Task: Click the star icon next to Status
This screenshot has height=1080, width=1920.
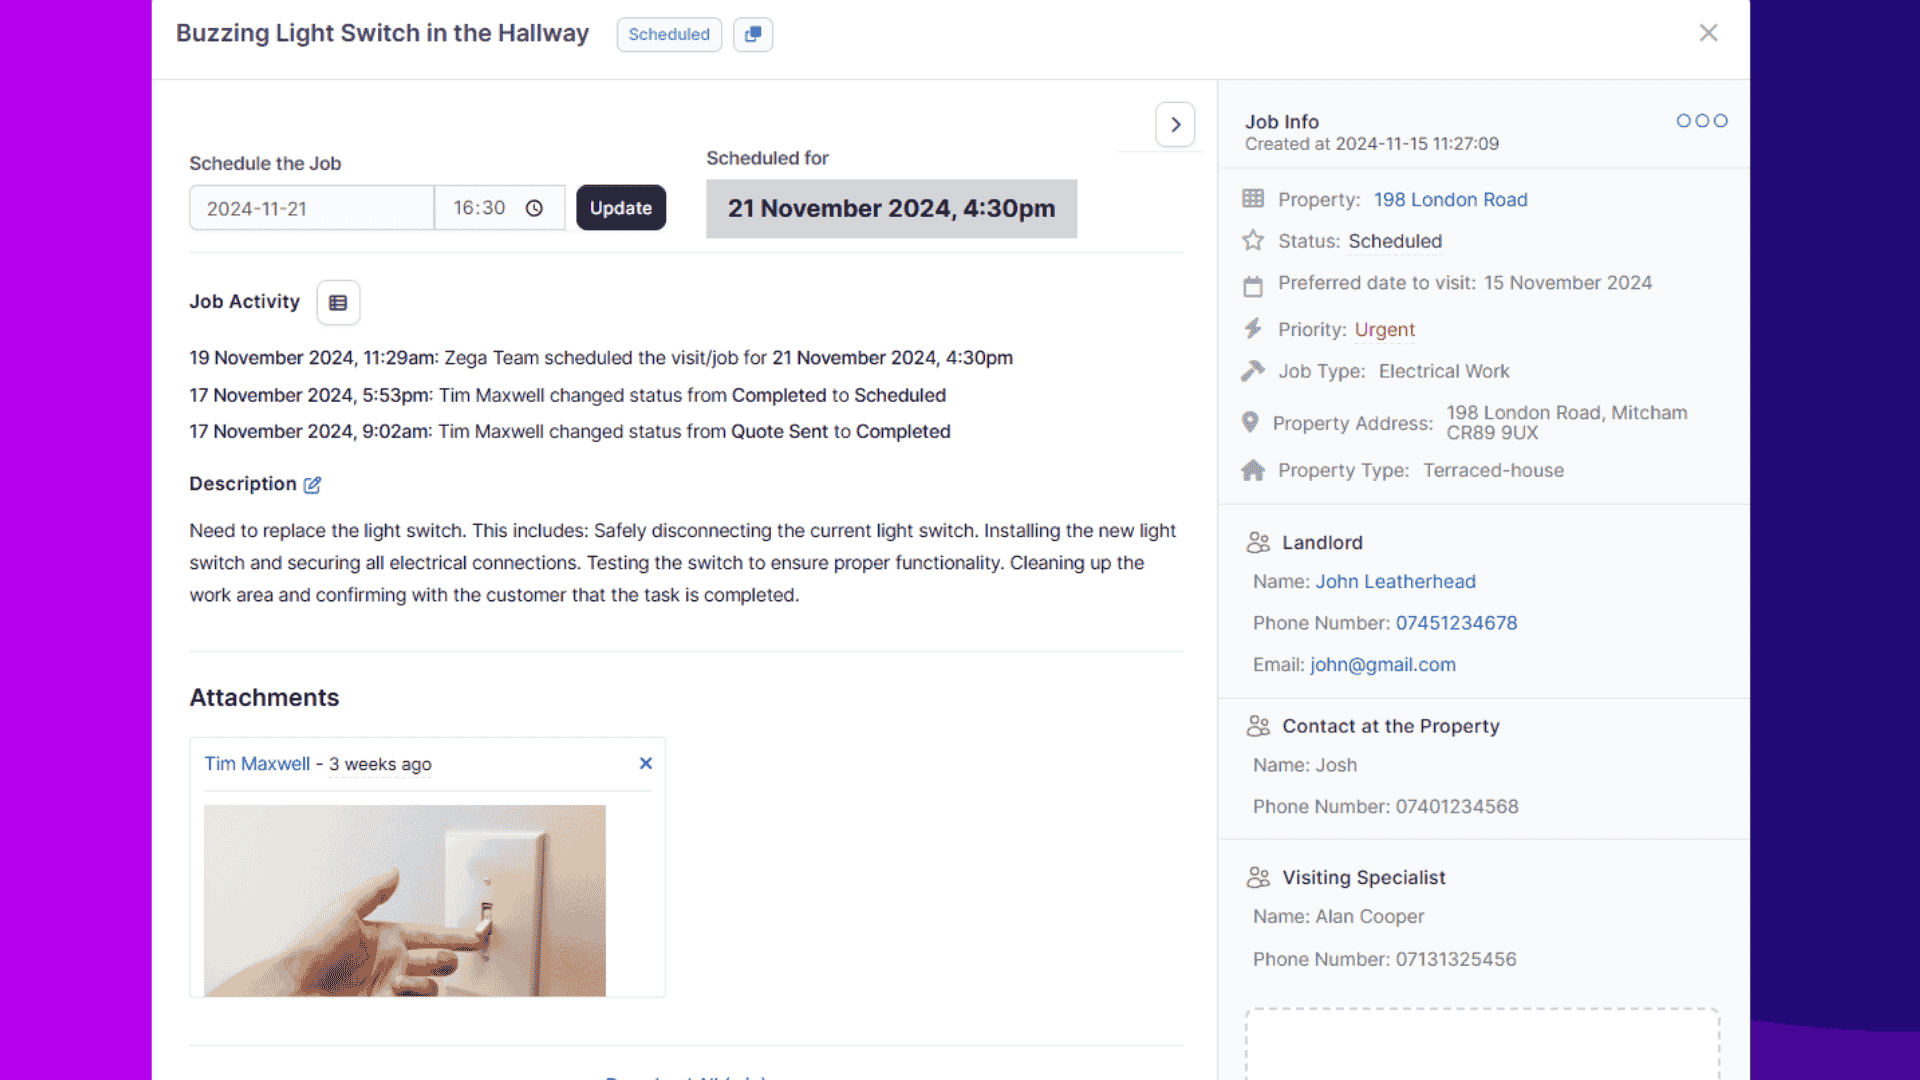Action: point(1253,240)
